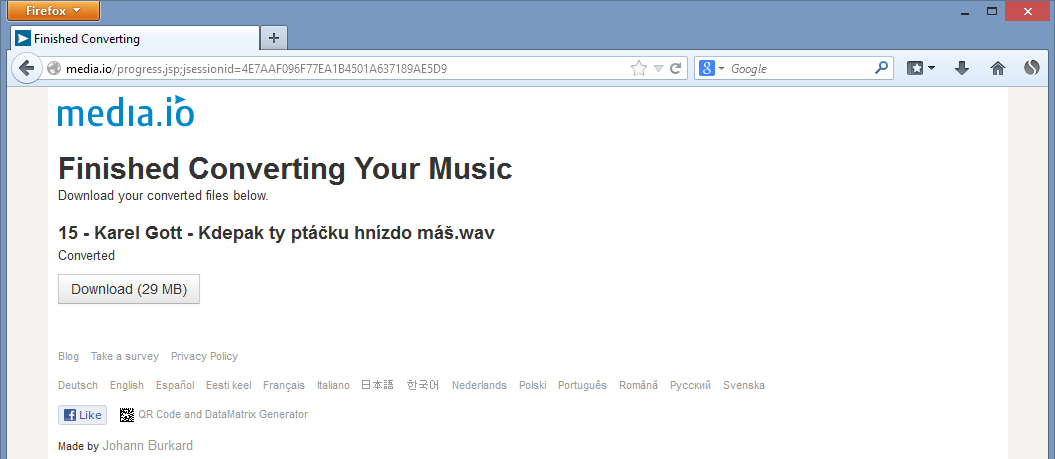
Task: Go to the Home page icon
Action: point(998,68)
